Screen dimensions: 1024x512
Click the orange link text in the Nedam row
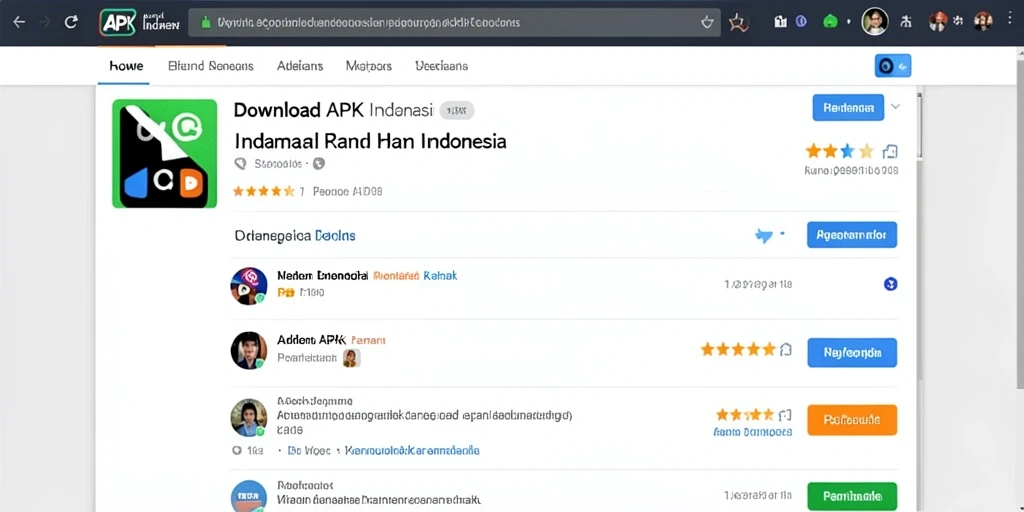(x=396, y=276)
